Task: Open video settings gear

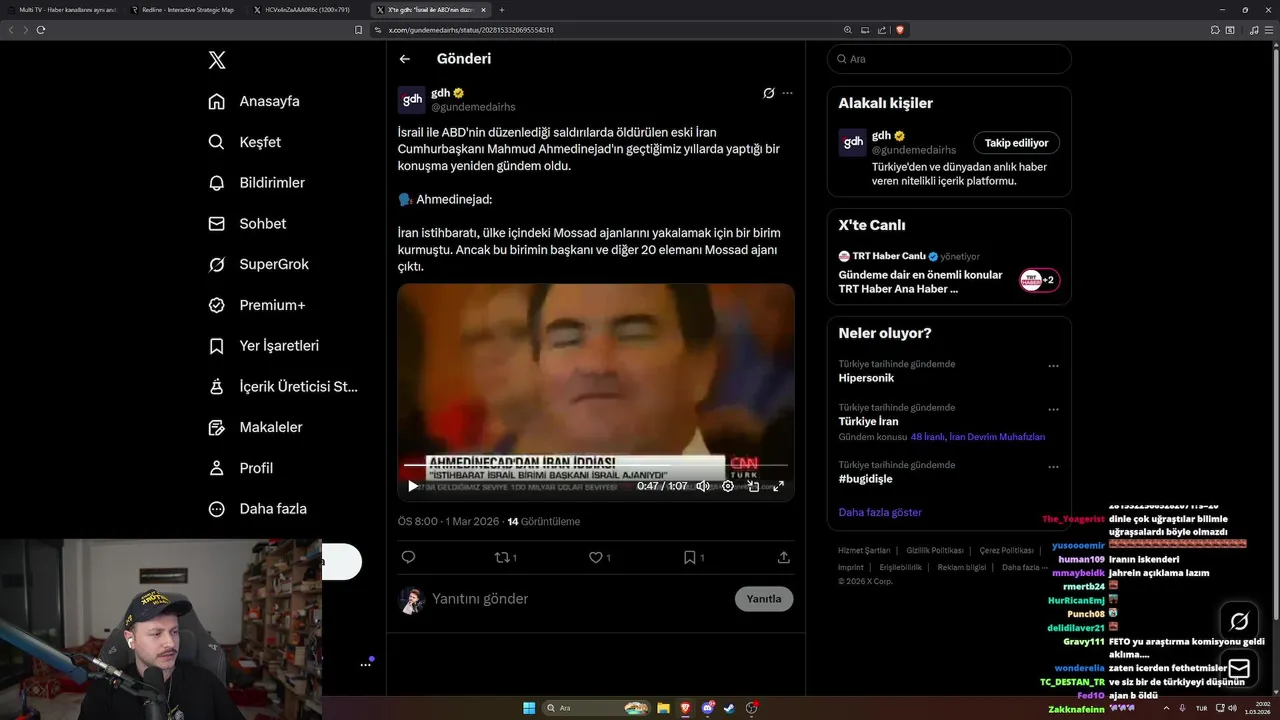Action: [728, 486]
